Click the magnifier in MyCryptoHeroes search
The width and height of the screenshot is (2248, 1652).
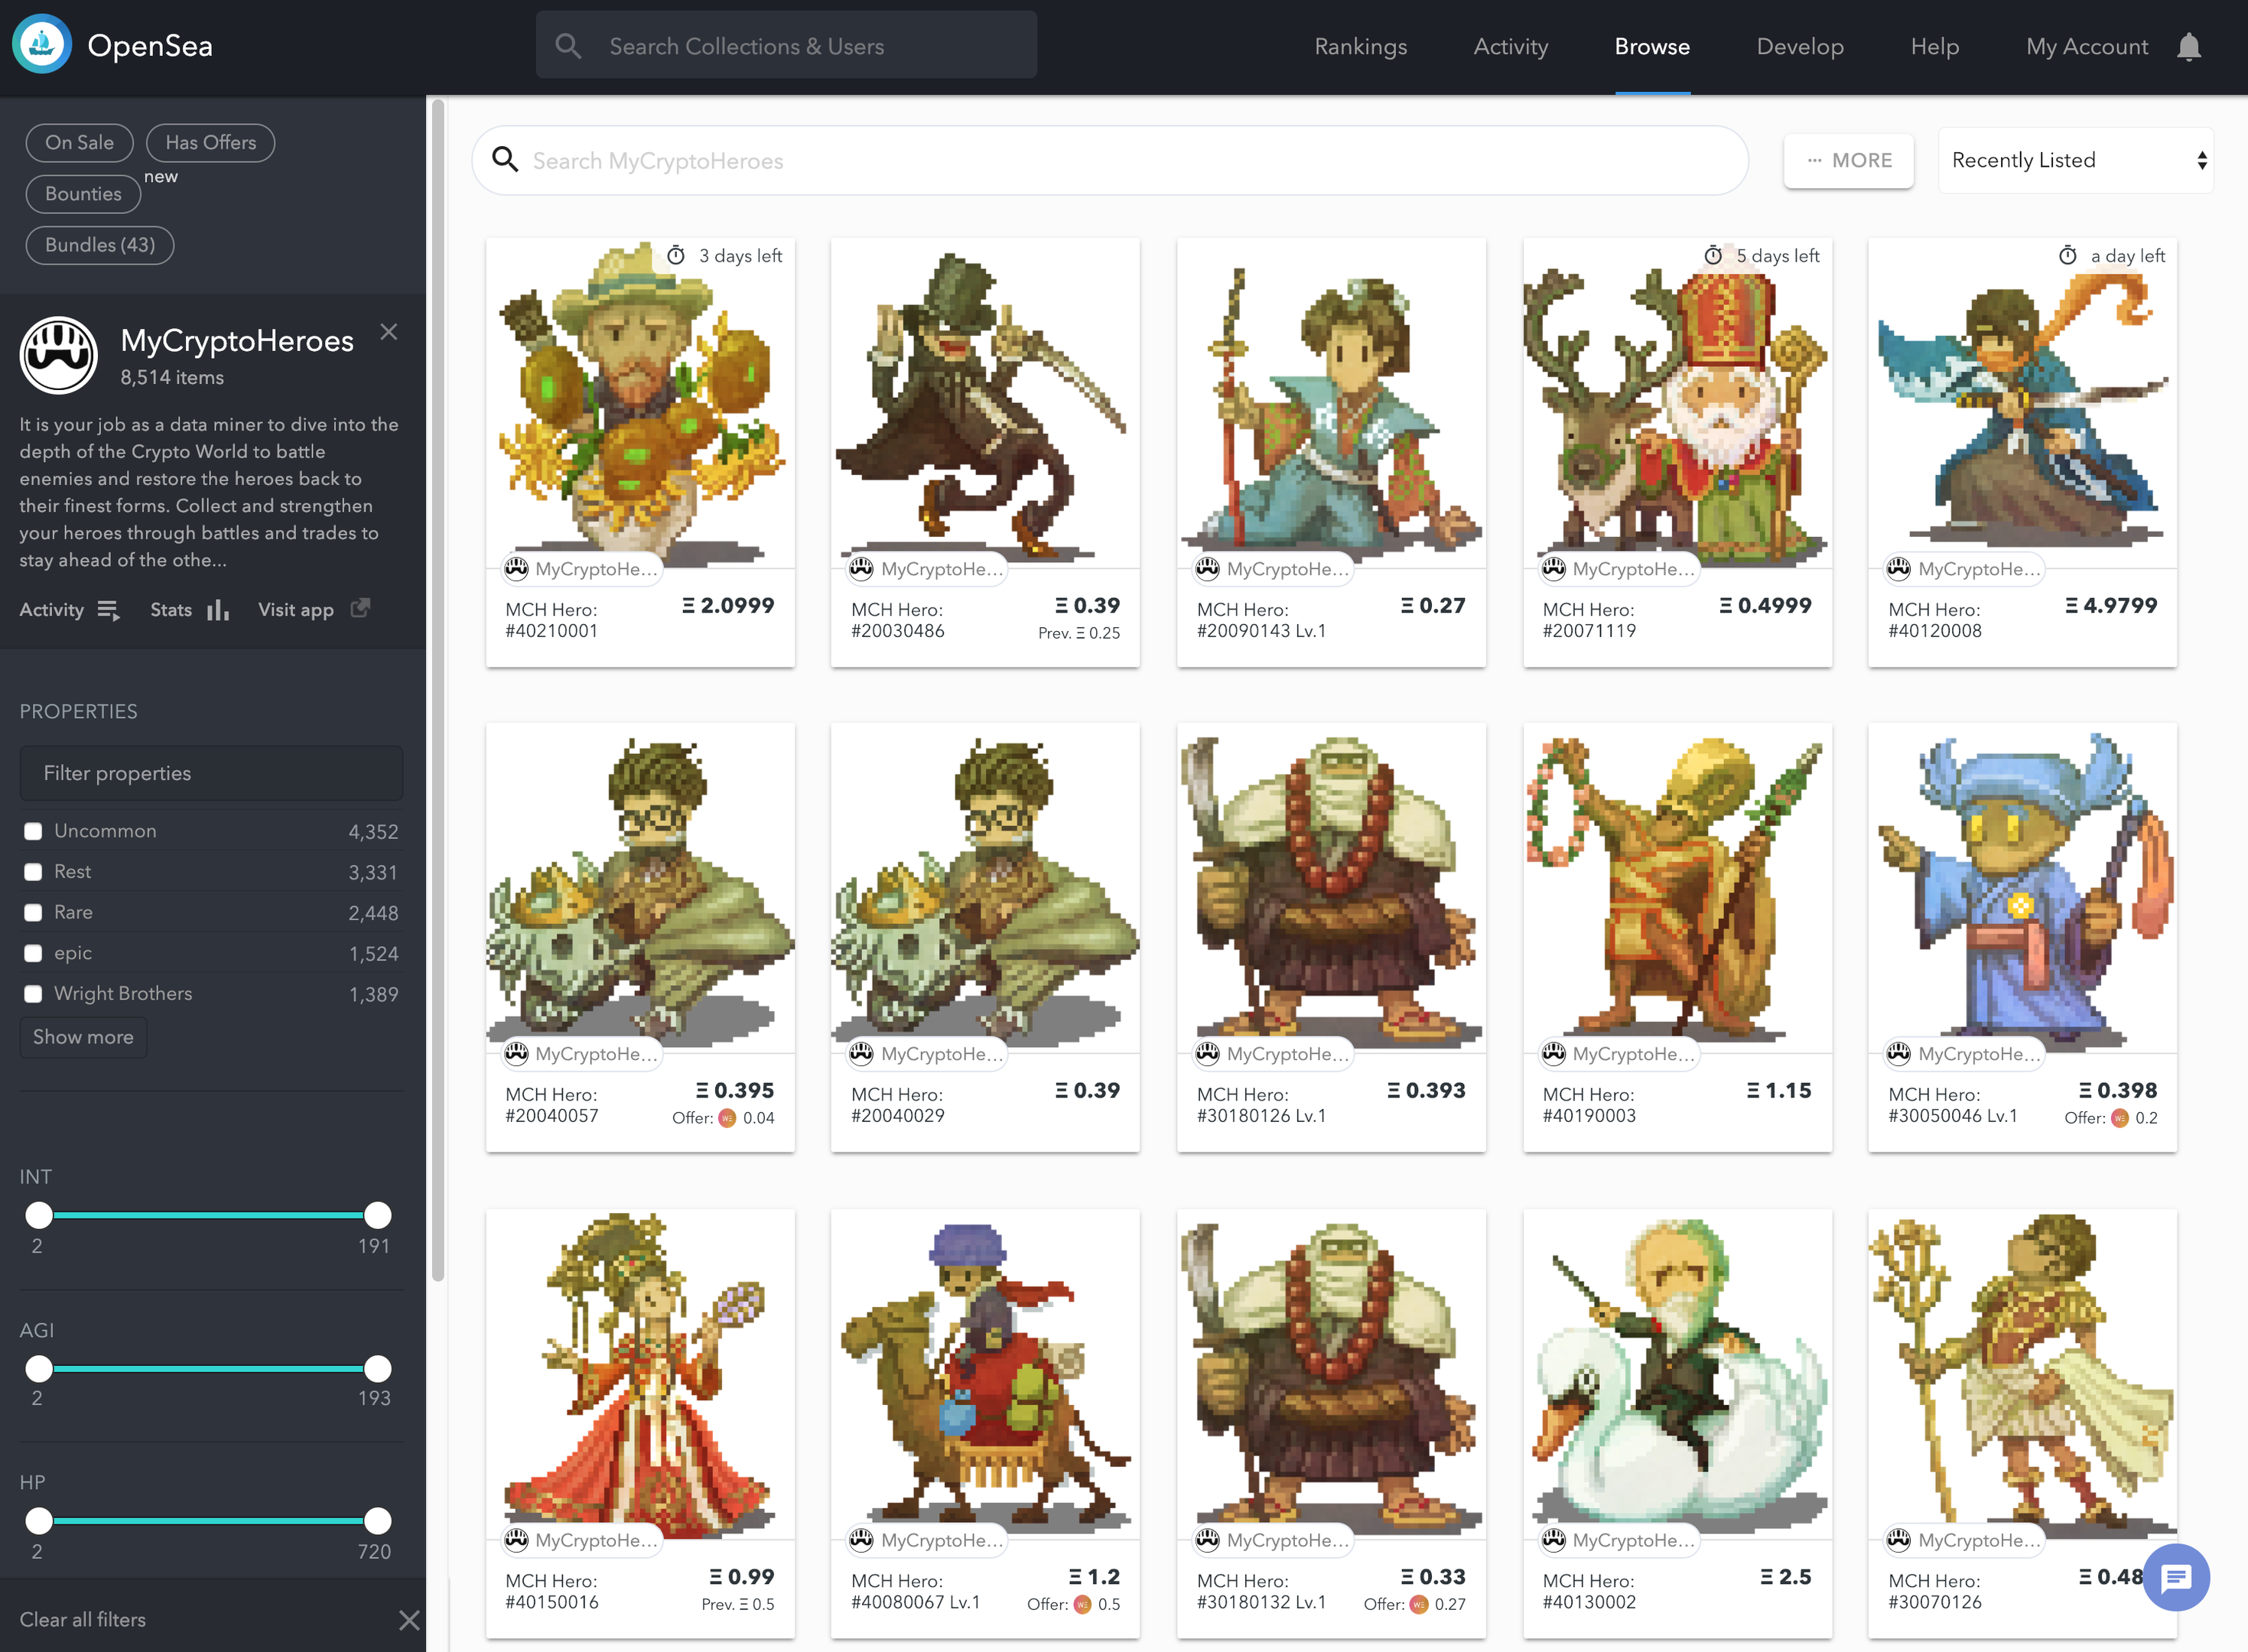click(506, 160)
